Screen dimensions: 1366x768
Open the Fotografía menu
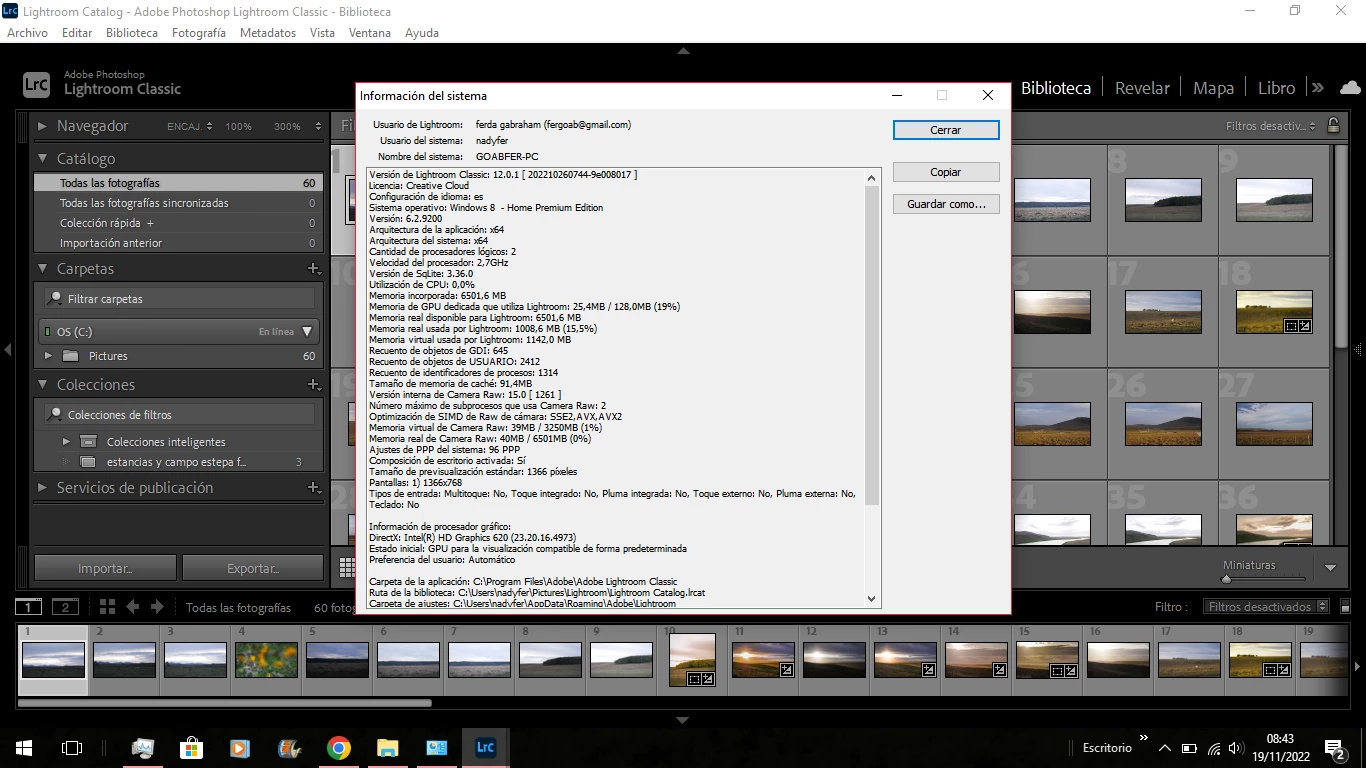pos(198,32)
